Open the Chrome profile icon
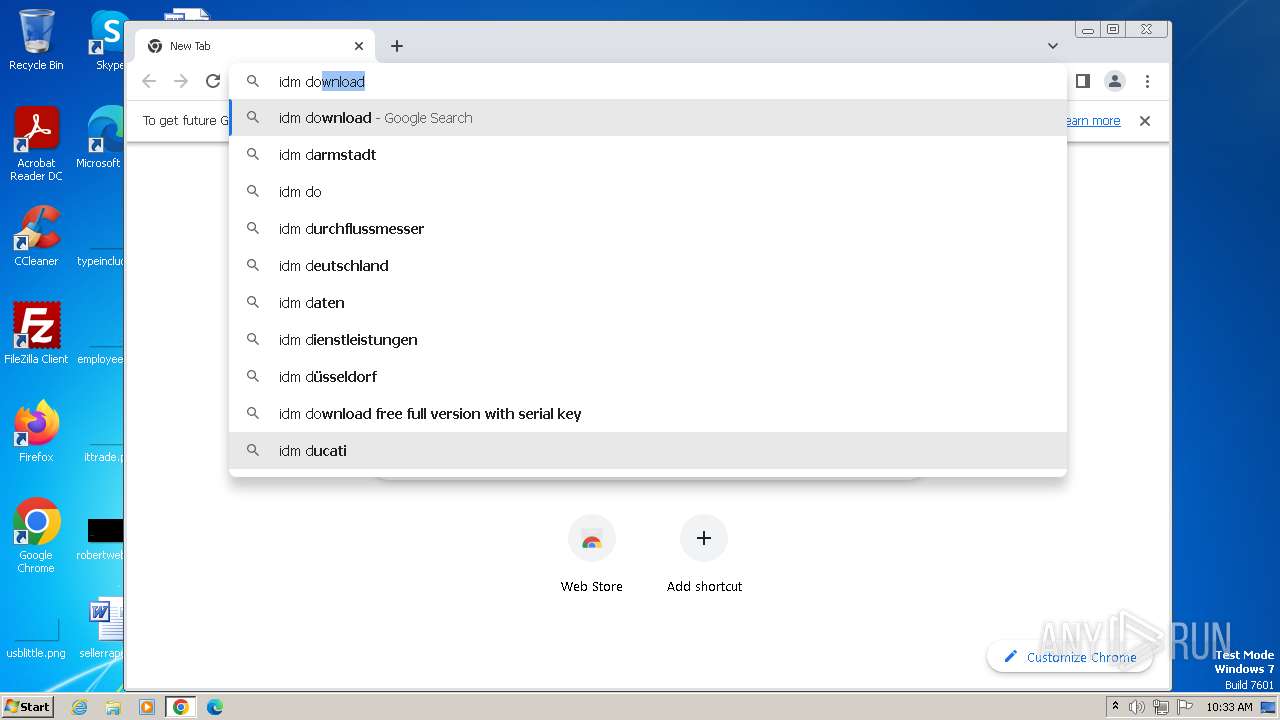The height and width of the screenshot is (720, 1280). (1115, 82)
